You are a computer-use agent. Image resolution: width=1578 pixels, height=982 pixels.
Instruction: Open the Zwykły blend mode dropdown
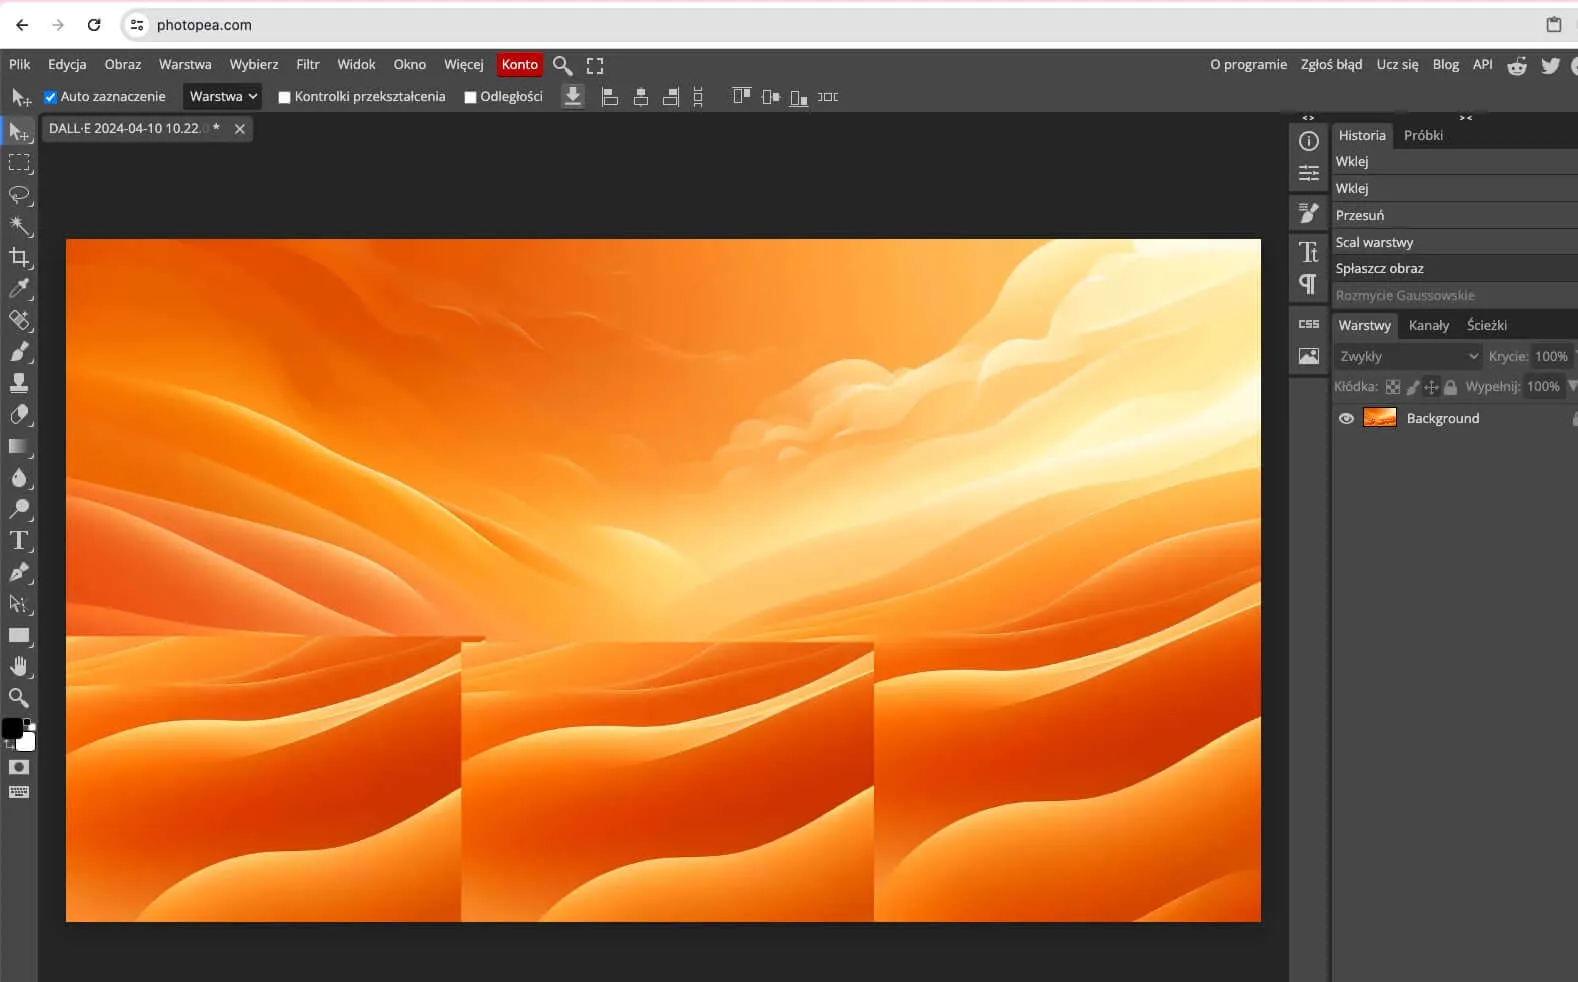1408,356
